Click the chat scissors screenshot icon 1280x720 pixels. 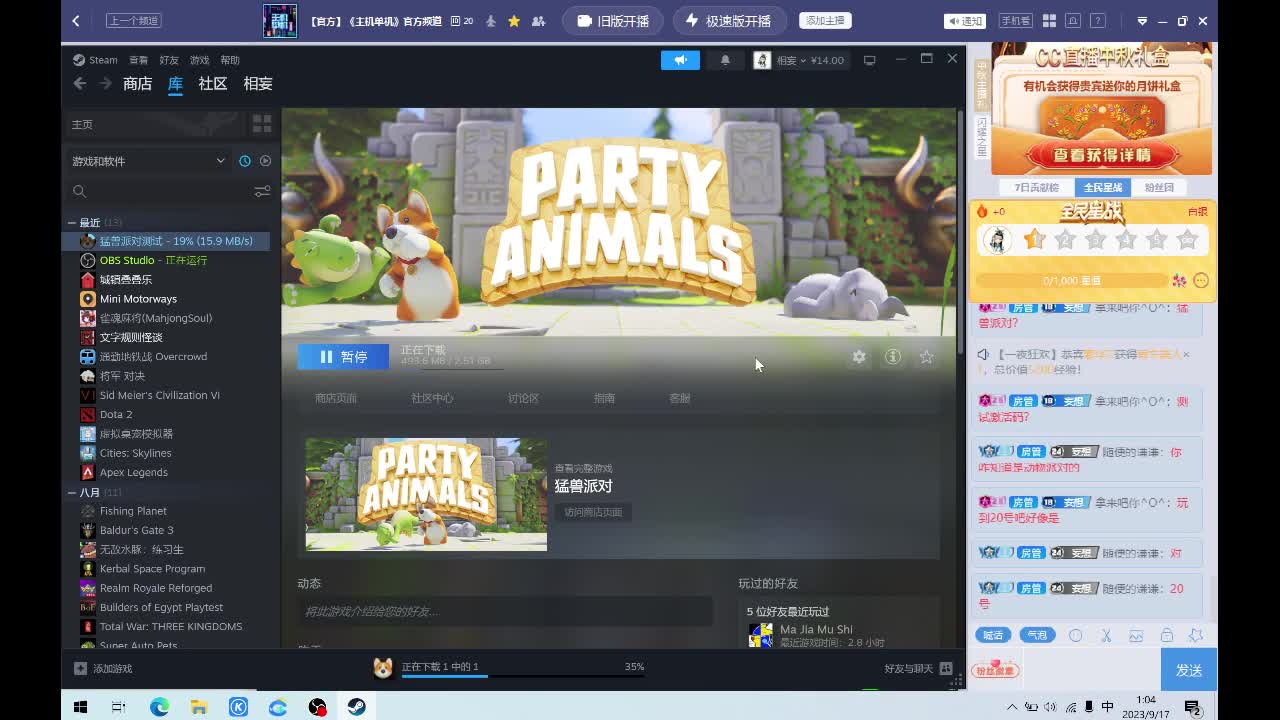(x=1106, y=635)
